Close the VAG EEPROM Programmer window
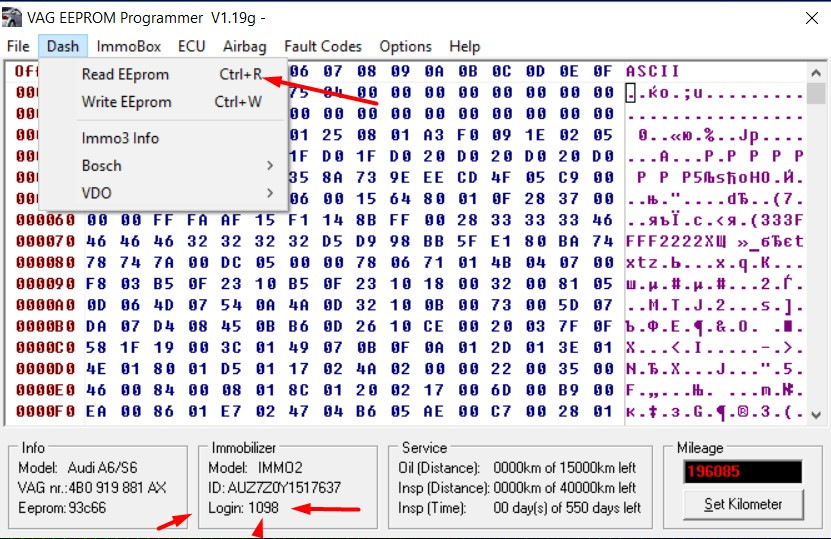Viewport: 831px width, 539px height. coord(811,18)
